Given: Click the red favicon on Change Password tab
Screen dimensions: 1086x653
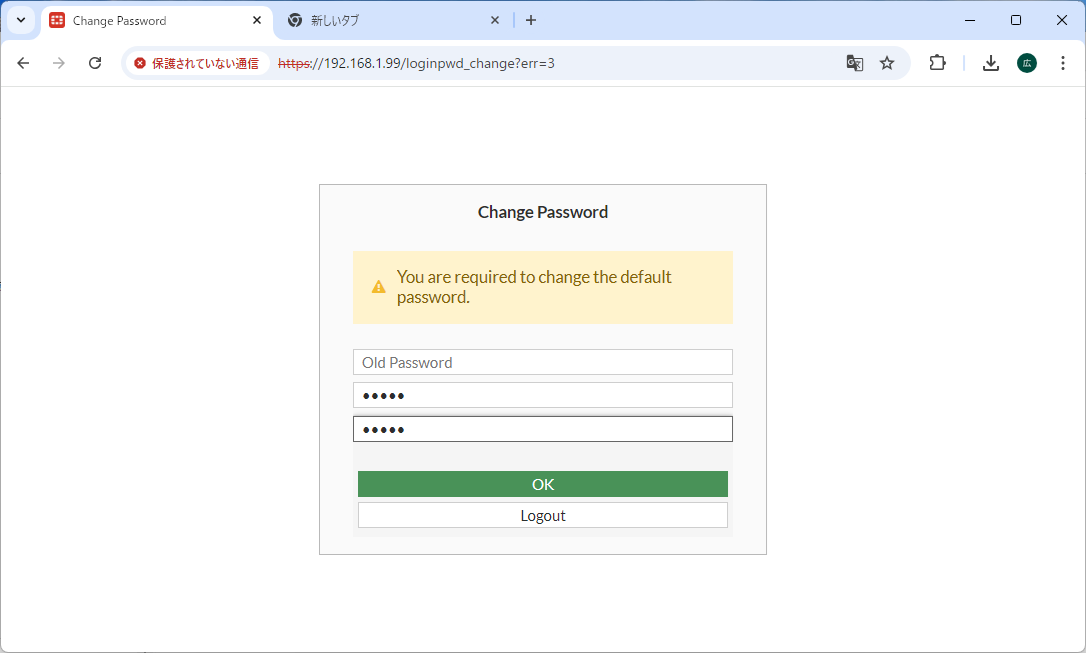Looking at the screenshot, I should point(57,20).
